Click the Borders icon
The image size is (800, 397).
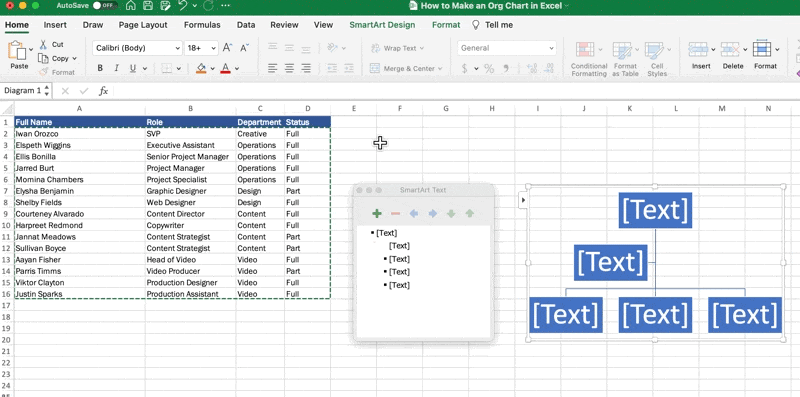(166, 68)
